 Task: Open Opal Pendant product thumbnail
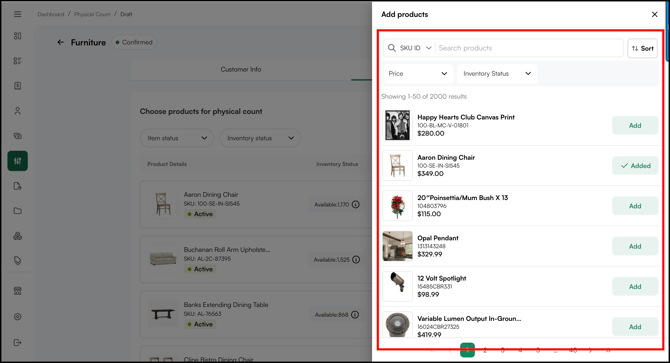pyautogui.click(x=397, y=246)
